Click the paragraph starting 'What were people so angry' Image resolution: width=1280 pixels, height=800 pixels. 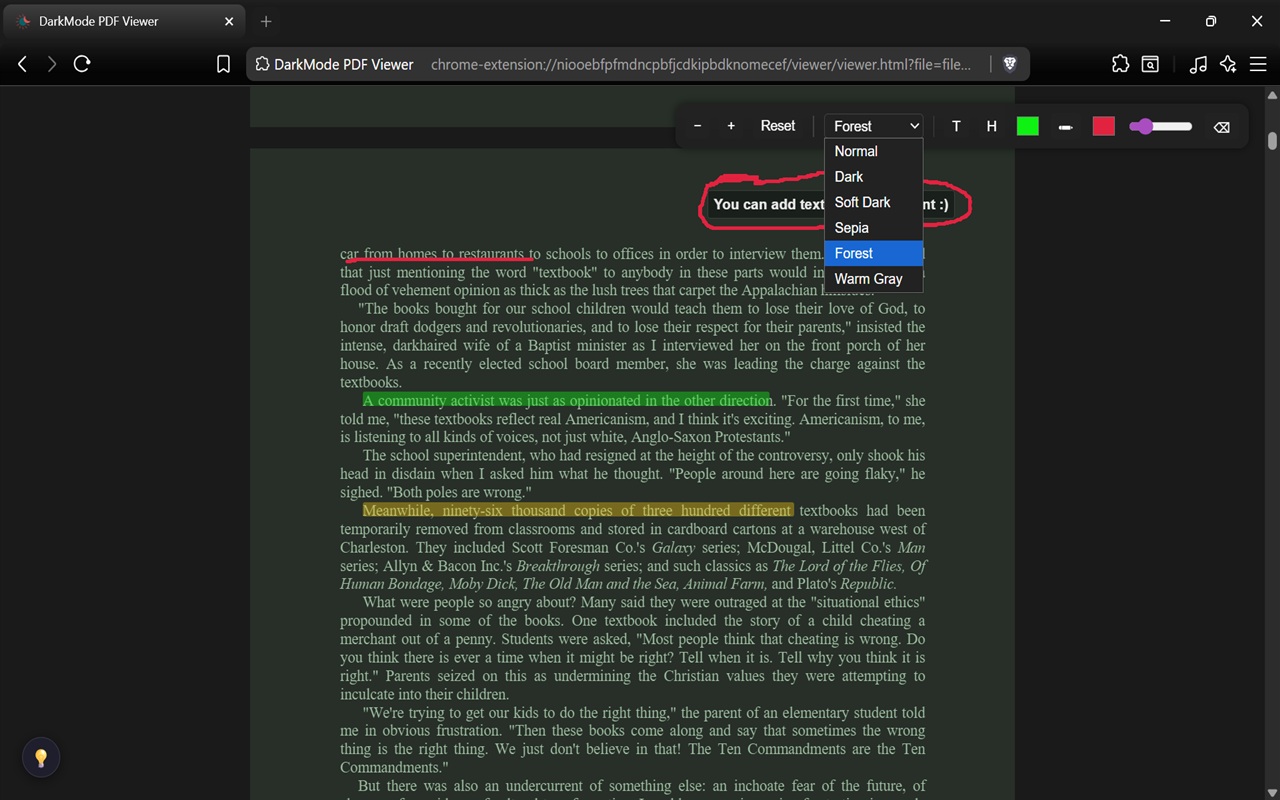point(632,648)
